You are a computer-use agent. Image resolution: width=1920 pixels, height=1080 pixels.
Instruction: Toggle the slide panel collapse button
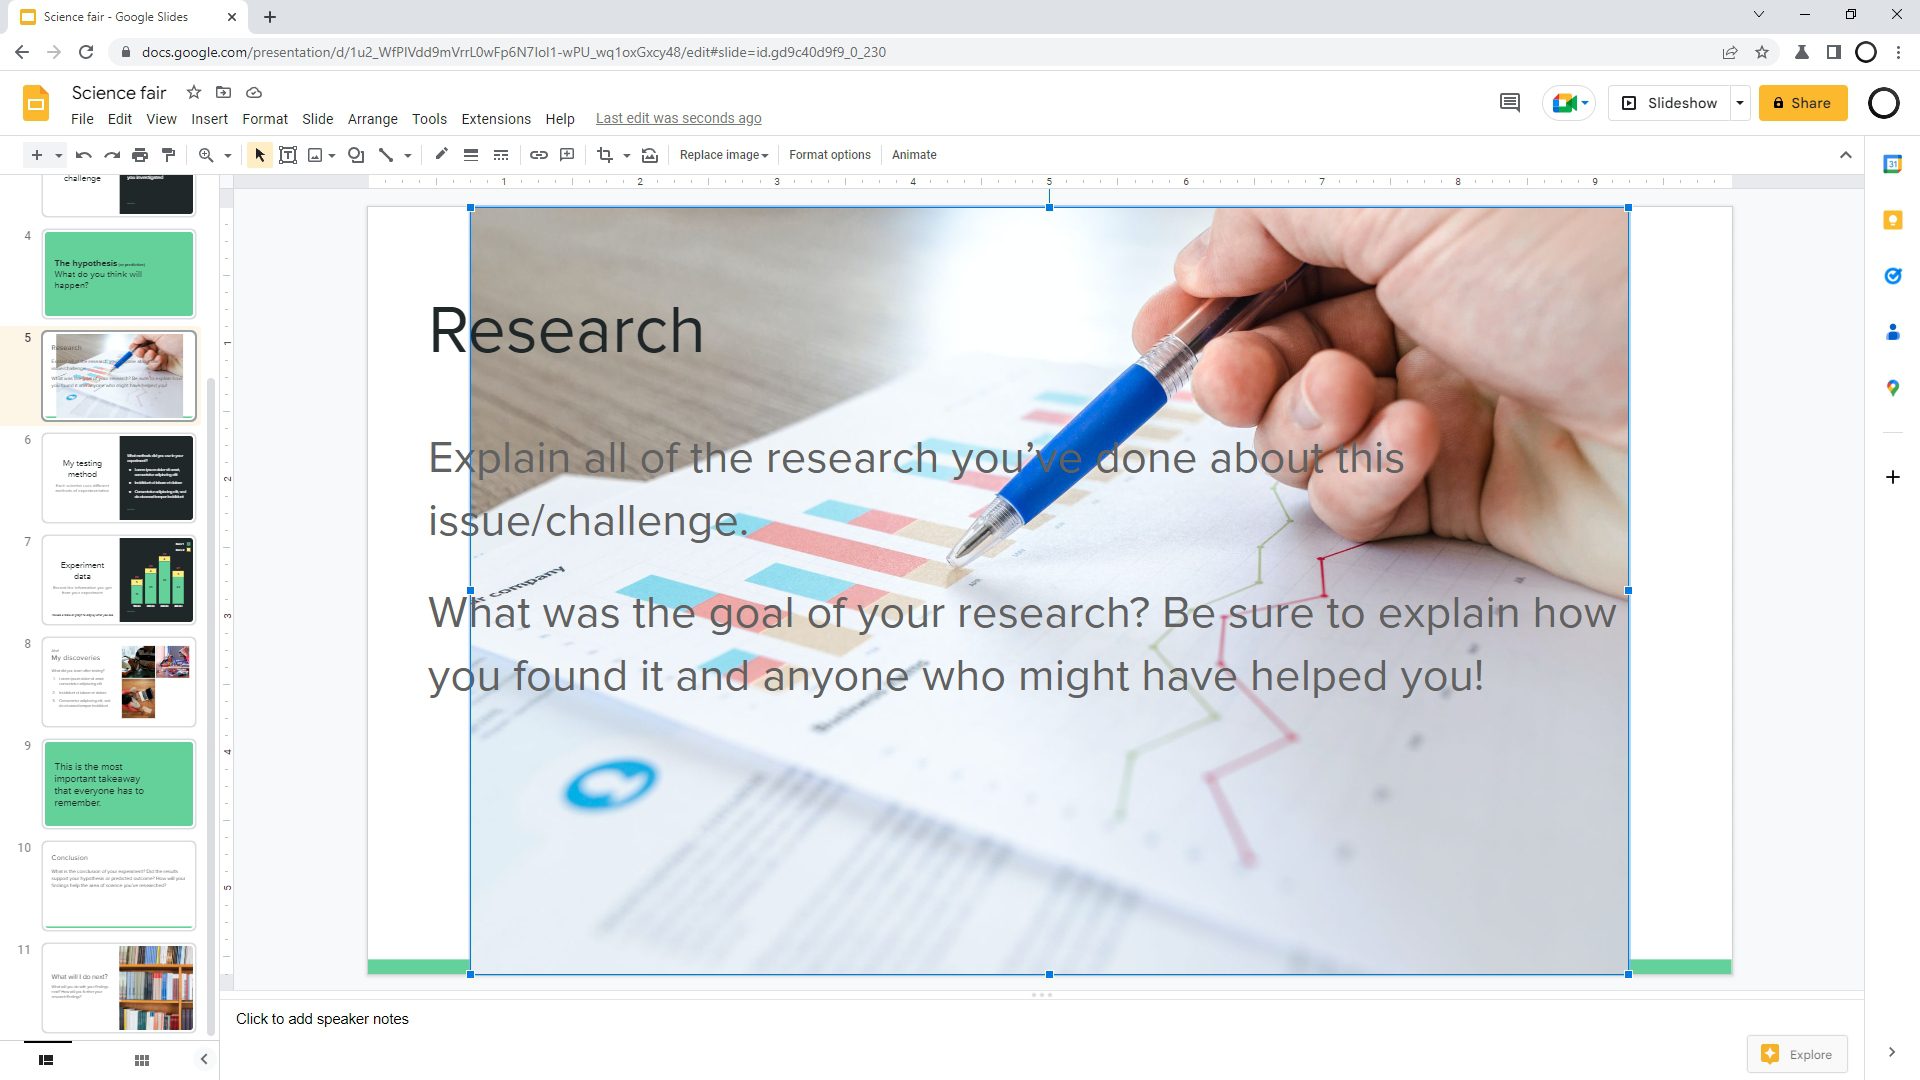click(204, 1059)
